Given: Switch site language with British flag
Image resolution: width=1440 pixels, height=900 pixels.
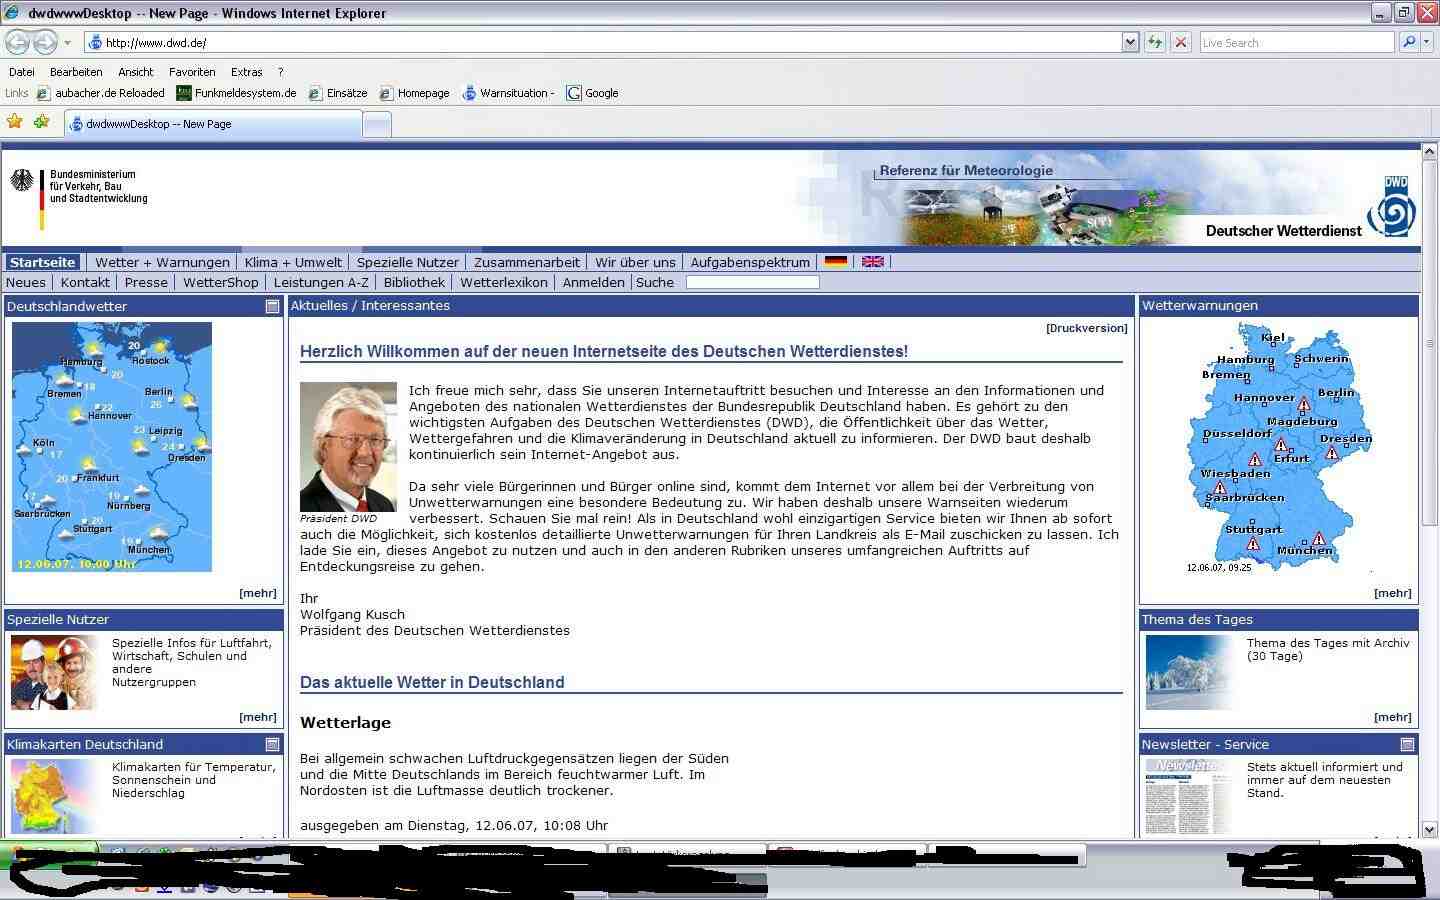Looking at the screenshot, I should (x=872, y=262).
